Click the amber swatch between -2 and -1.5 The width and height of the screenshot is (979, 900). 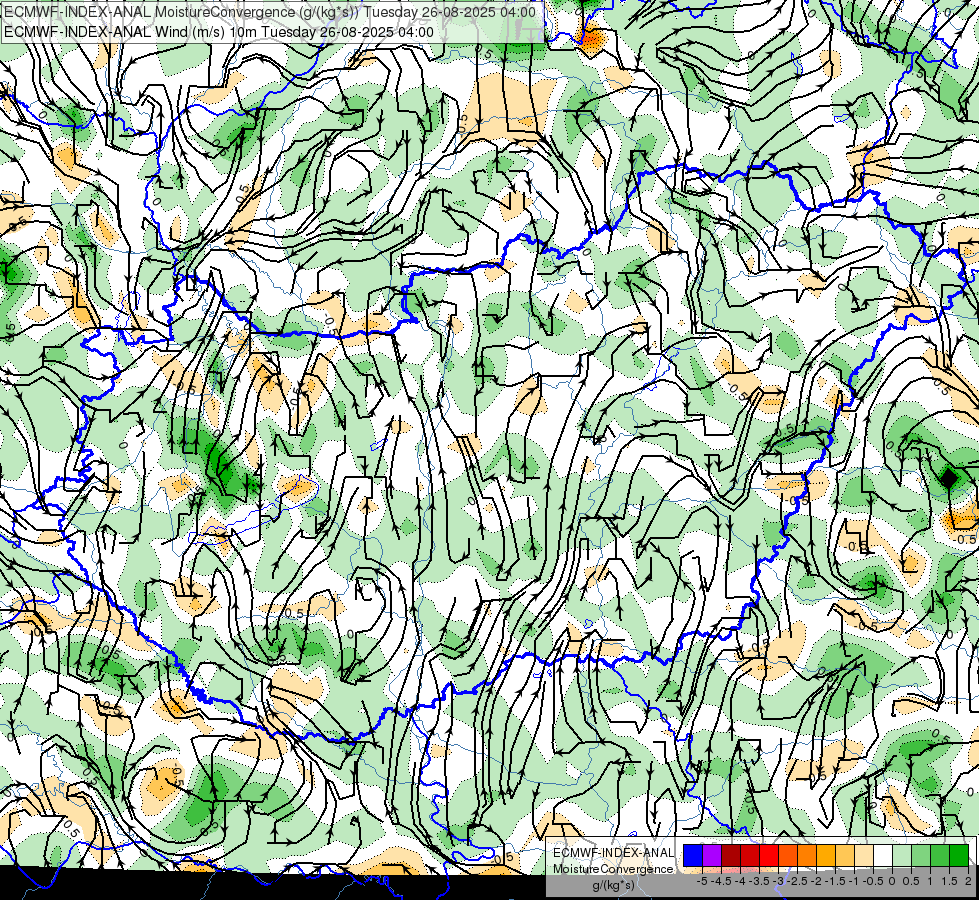(x=825, y=856)
